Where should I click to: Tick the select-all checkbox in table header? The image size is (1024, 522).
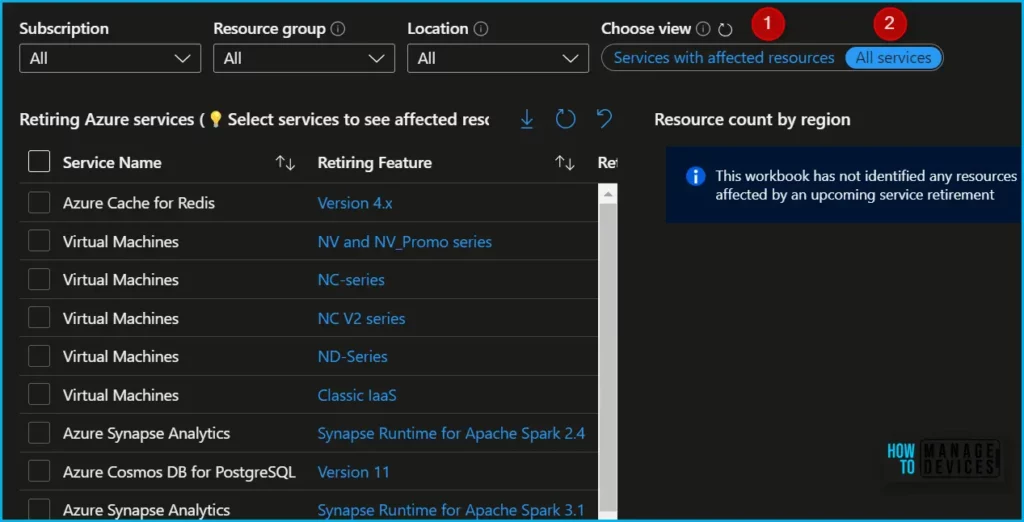click(39, 161)
